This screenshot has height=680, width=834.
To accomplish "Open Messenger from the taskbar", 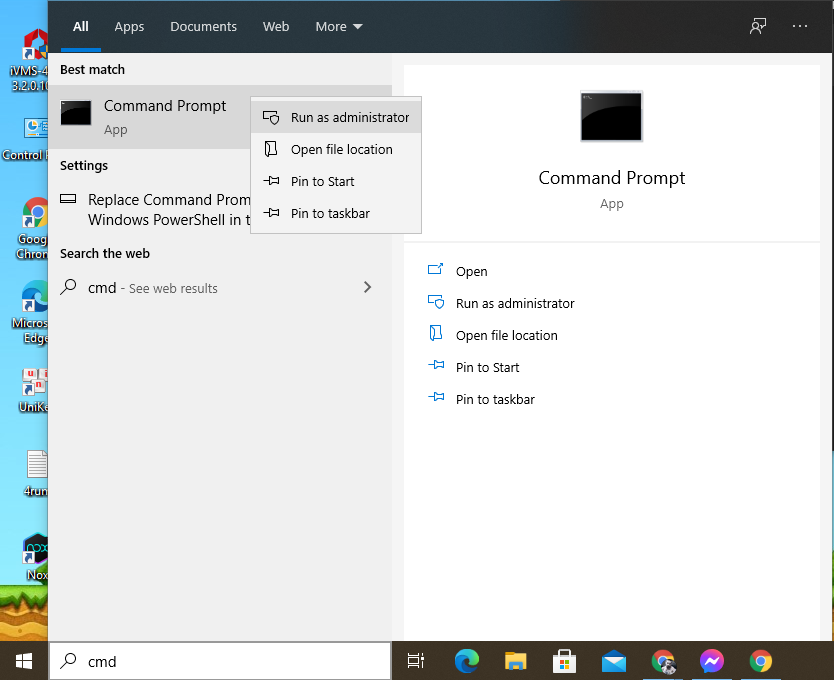I will pyautogui.click(x=712, y=661).
